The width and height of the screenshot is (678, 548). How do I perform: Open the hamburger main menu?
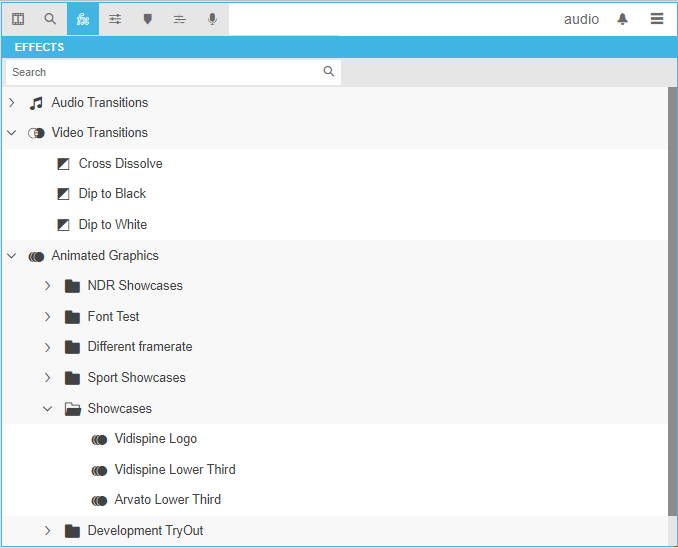(x=657, y=19)
